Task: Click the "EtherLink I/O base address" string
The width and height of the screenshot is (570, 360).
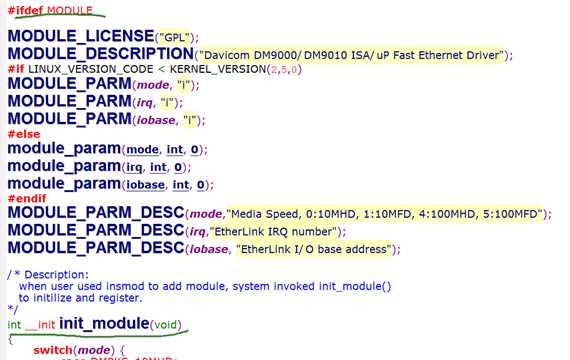Action: point(314,249)
